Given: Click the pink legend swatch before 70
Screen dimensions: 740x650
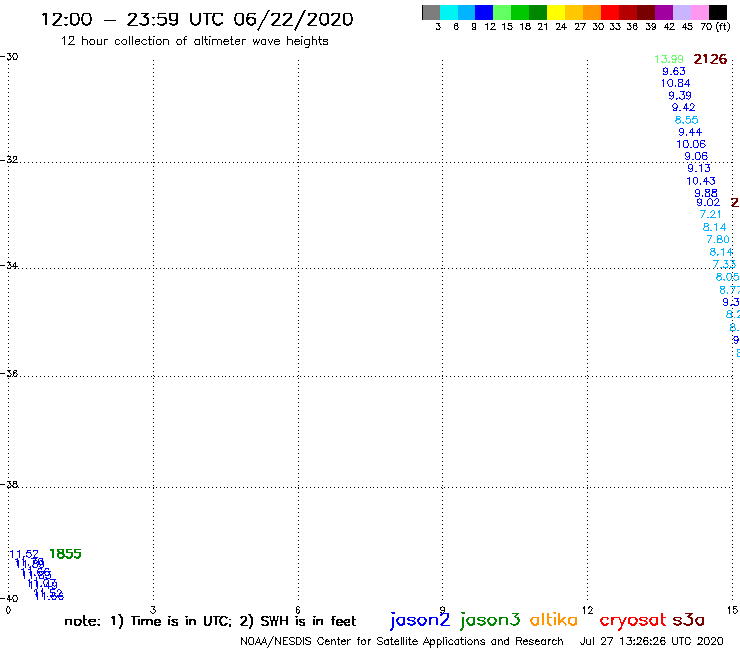Looking at the screenshot, I should [699, 12].
